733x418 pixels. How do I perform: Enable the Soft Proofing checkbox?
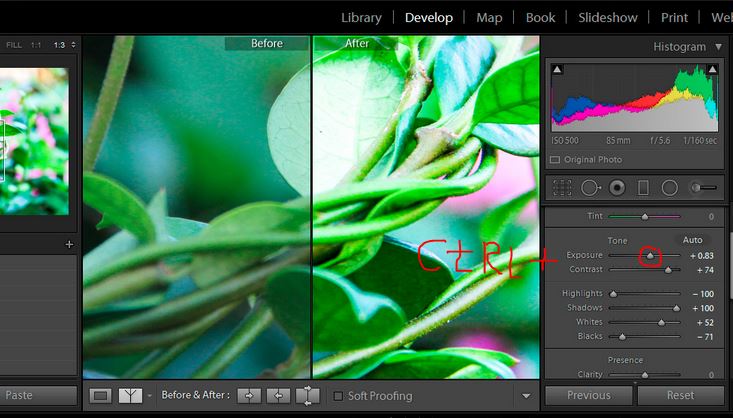338,396
